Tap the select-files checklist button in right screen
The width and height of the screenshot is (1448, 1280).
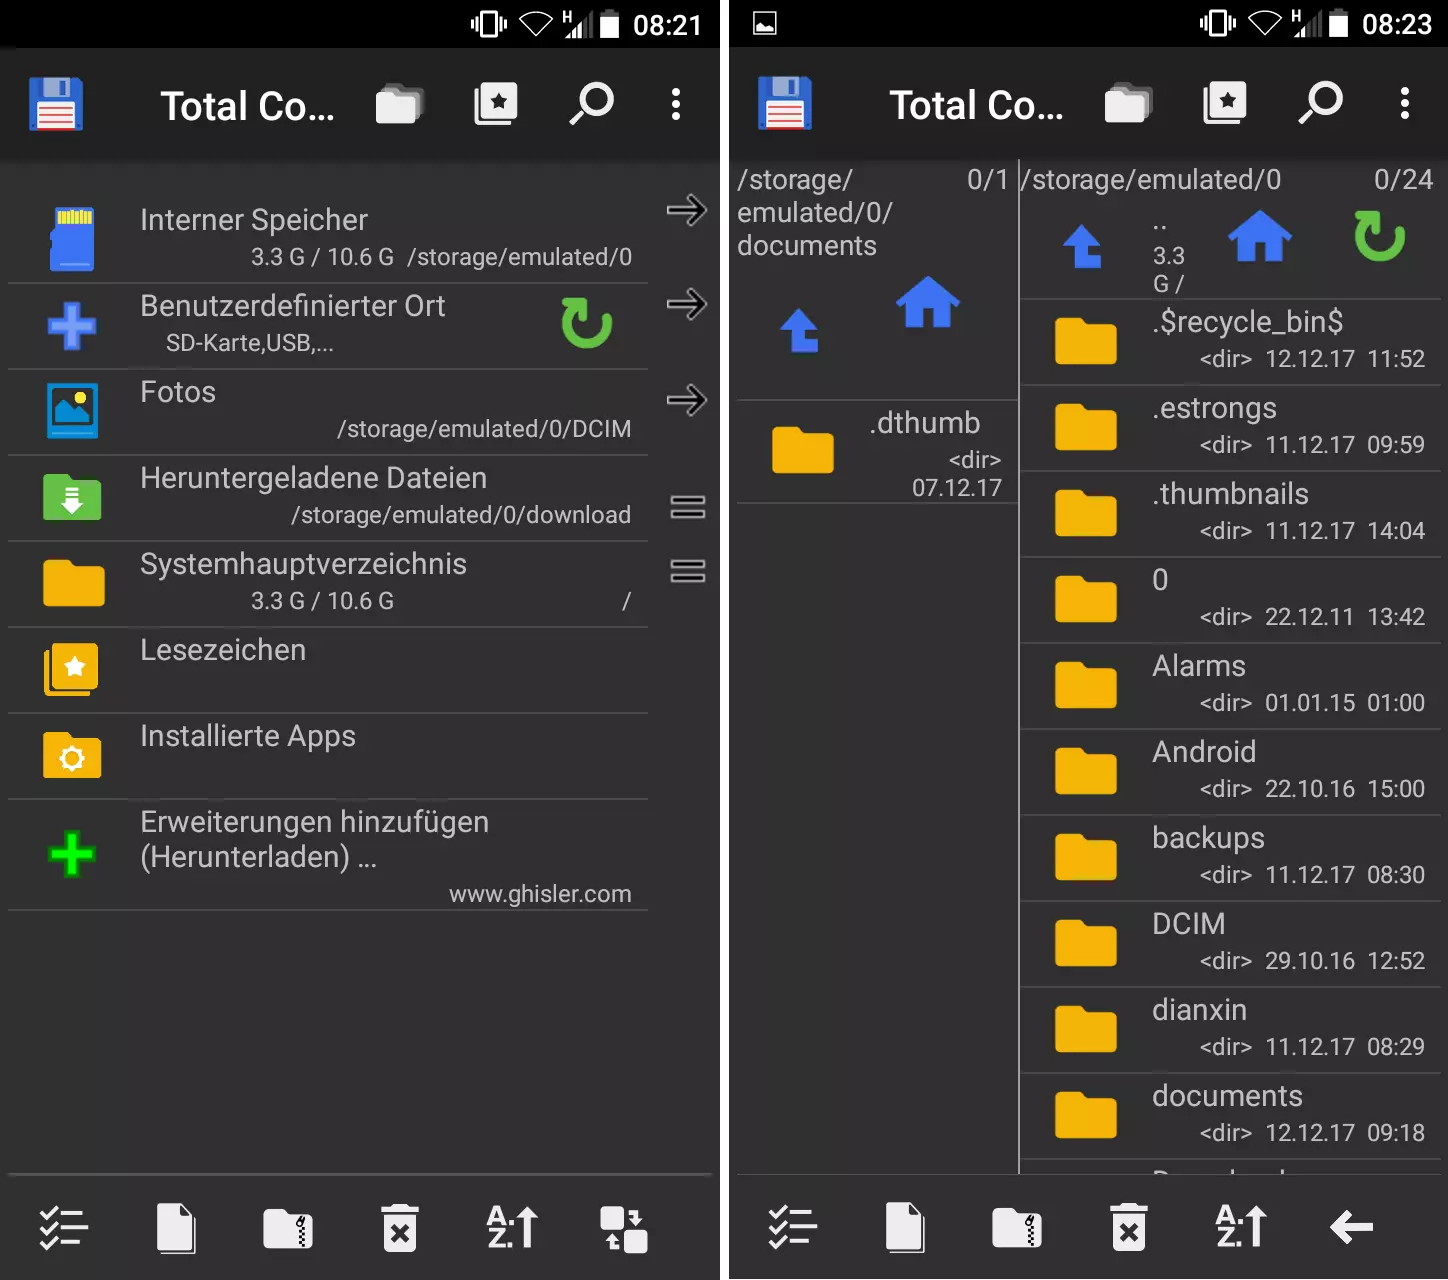tap(793, 1228)
